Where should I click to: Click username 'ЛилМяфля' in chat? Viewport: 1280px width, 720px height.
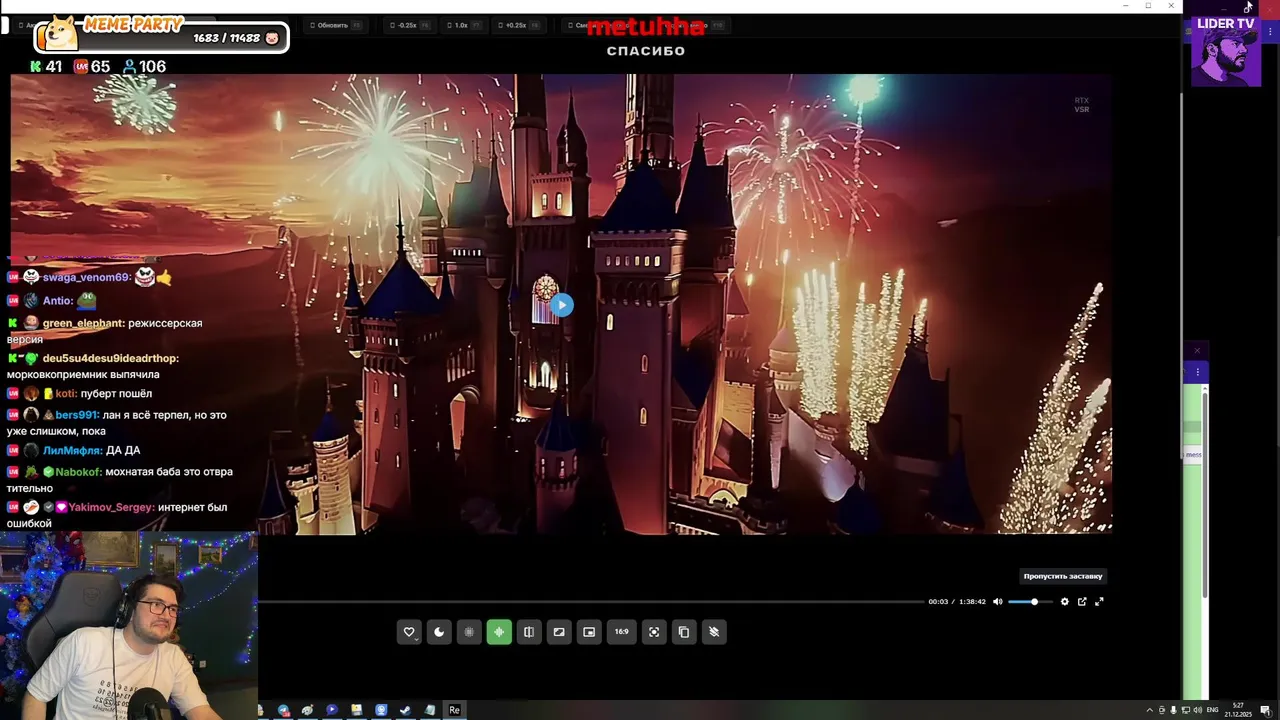pyautogui.click(x=72, y=450)
